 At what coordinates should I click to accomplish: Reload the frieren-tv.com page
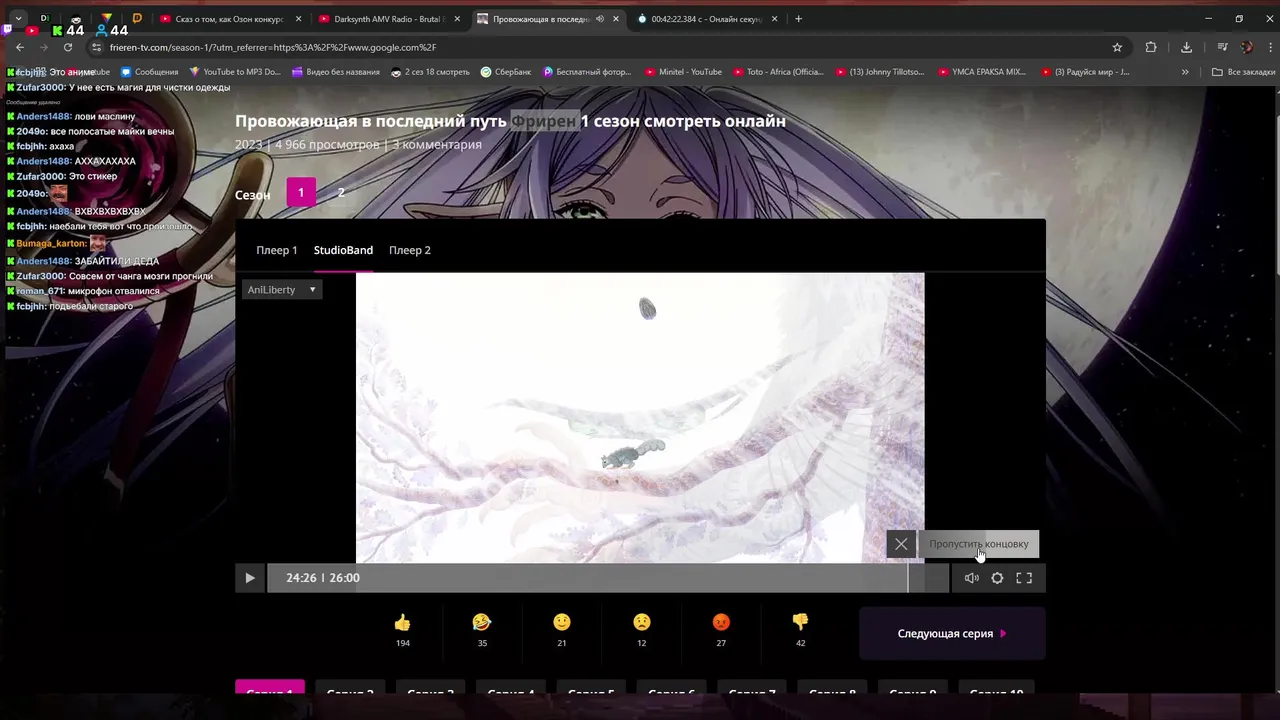click(68, 47)
